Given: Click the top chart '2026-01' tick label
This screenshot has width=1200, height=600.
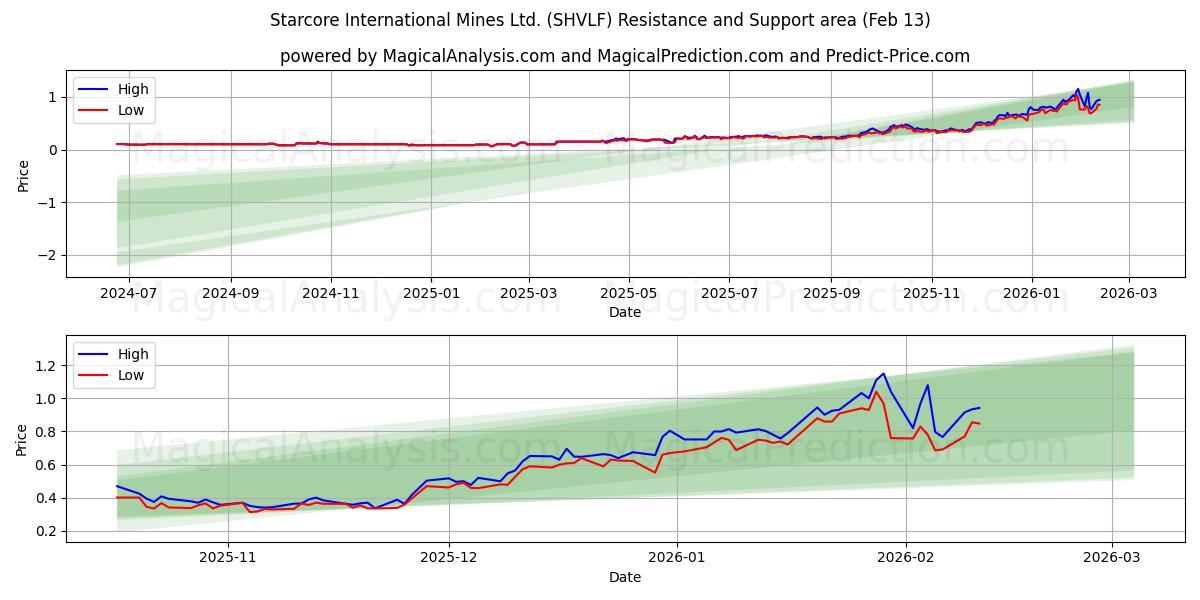Looking at the screenshot, I should (1031, 293).
